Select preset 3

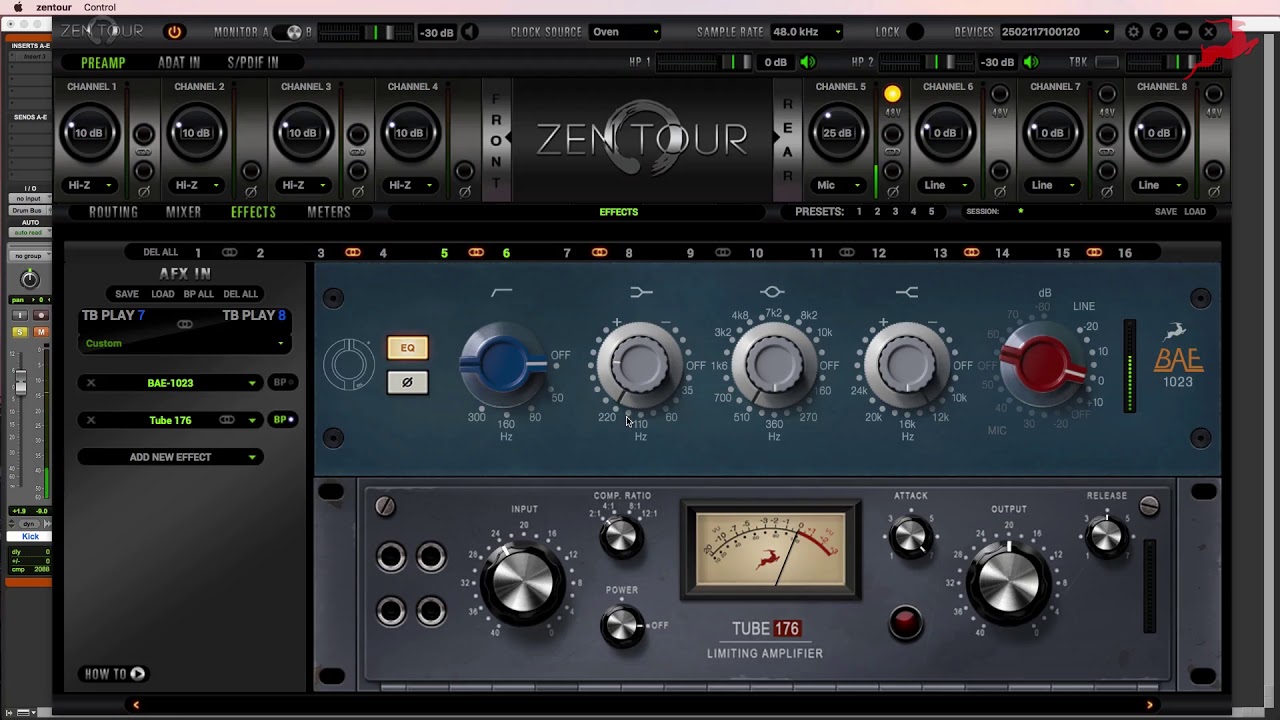coord(895,212)
